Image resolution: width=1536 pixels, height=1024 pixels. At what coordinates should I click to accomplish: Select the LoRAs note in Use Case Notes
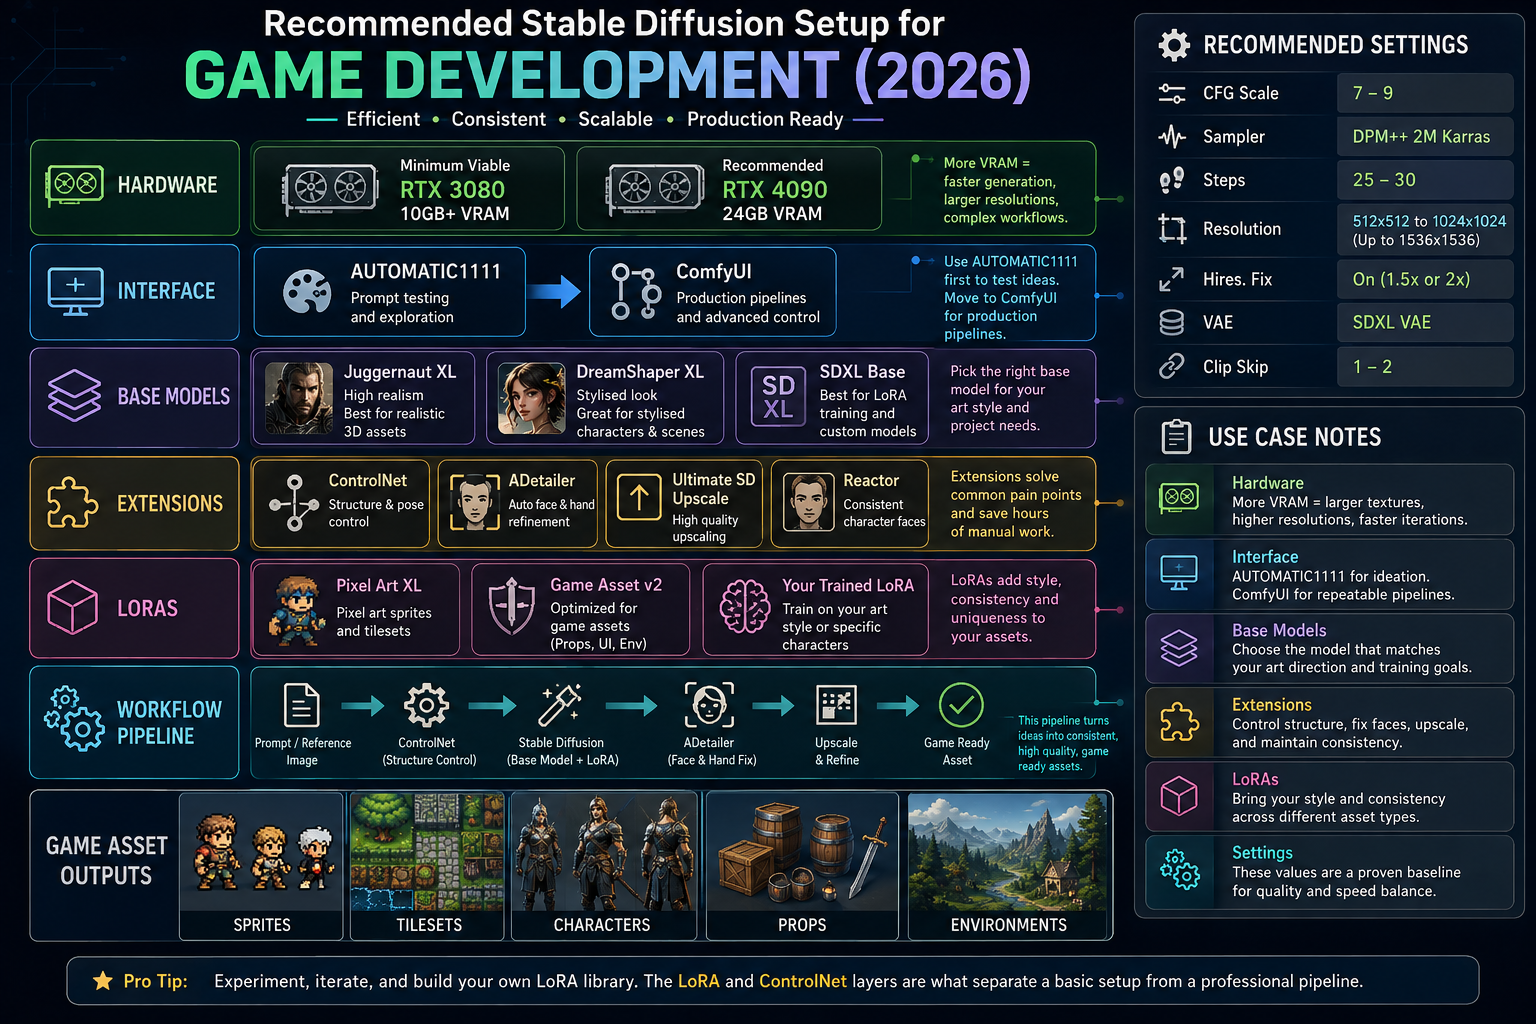[1329, 797]
